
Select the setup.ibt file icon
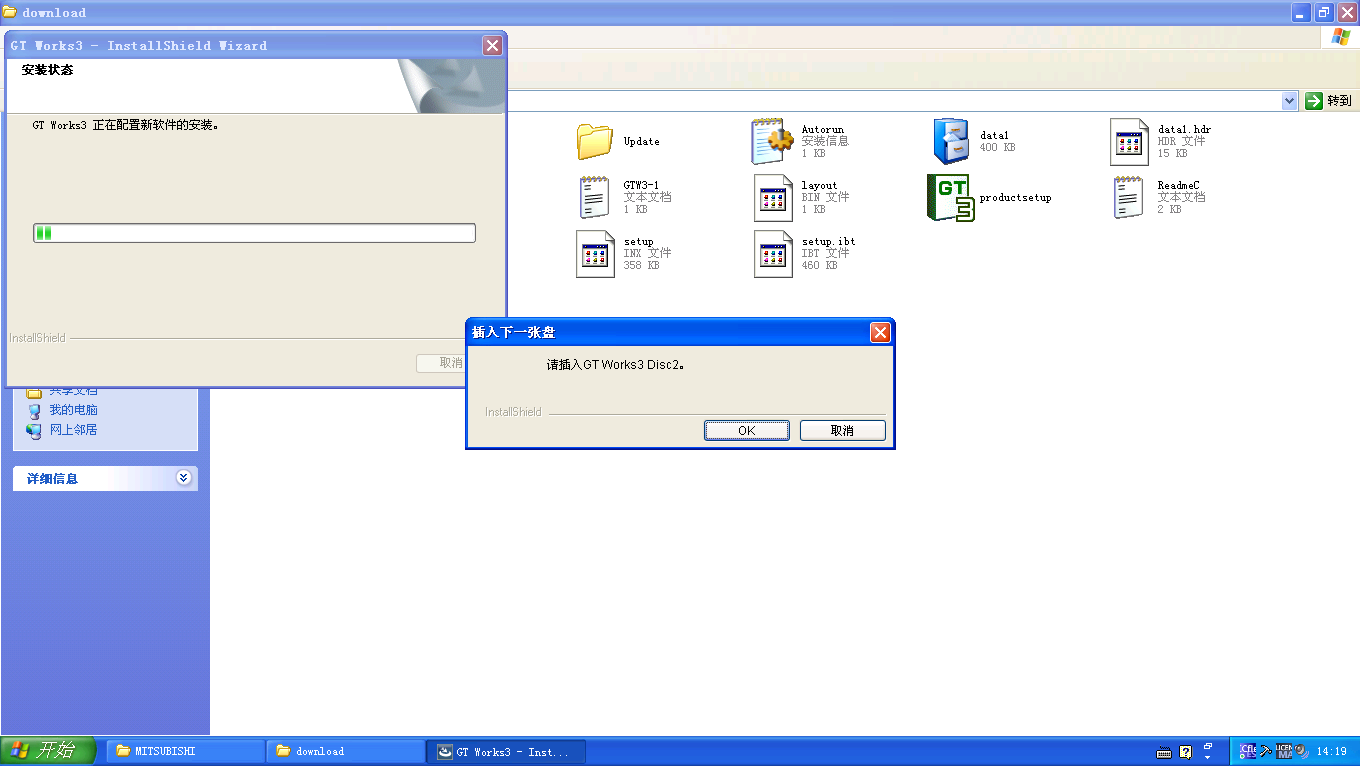773,253
